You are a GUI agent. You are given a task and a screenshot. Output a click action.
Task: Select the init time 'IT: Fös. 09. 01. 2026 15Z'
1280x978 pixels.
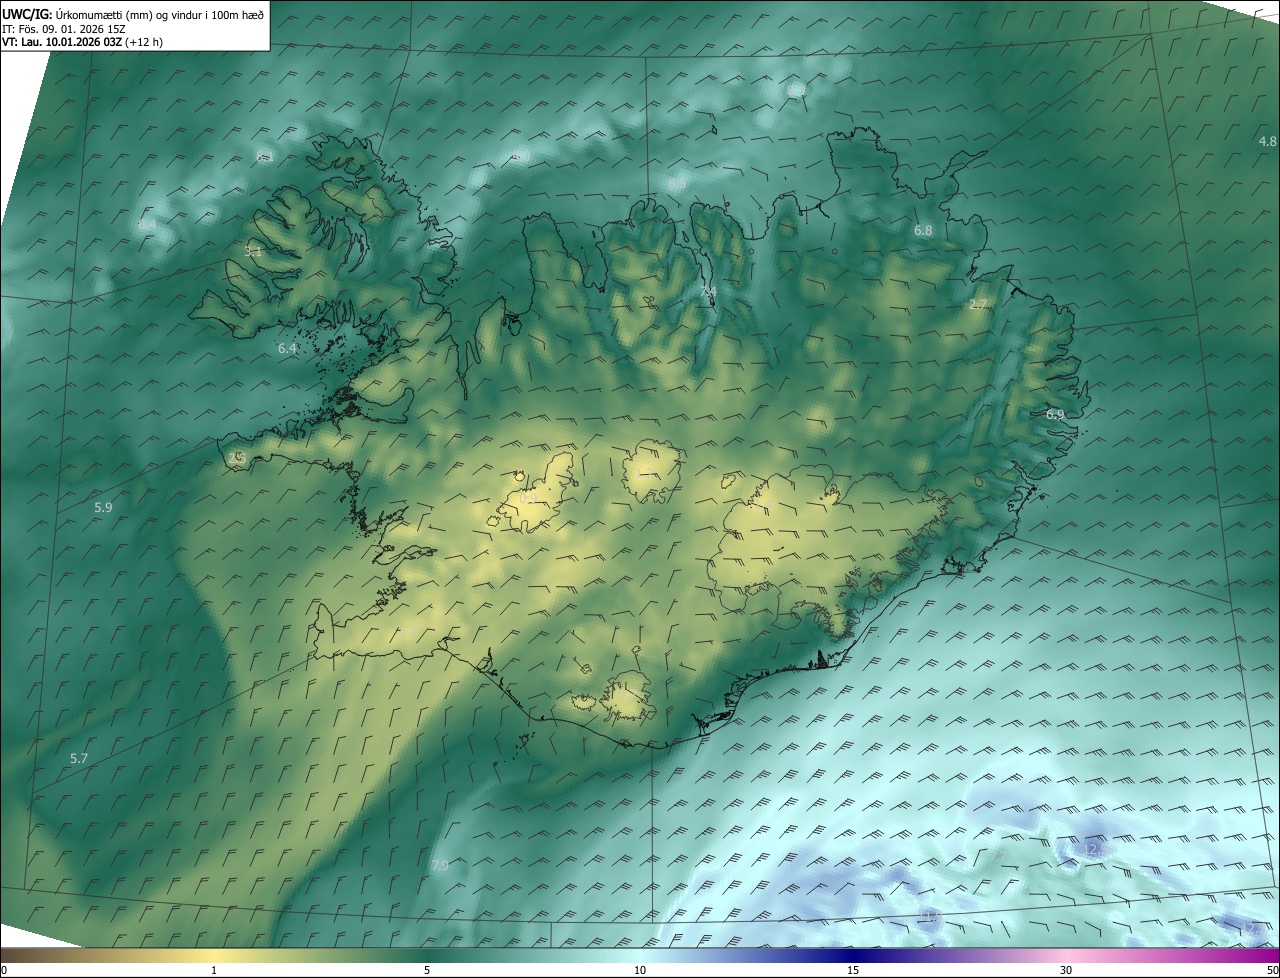coord(64,28)
